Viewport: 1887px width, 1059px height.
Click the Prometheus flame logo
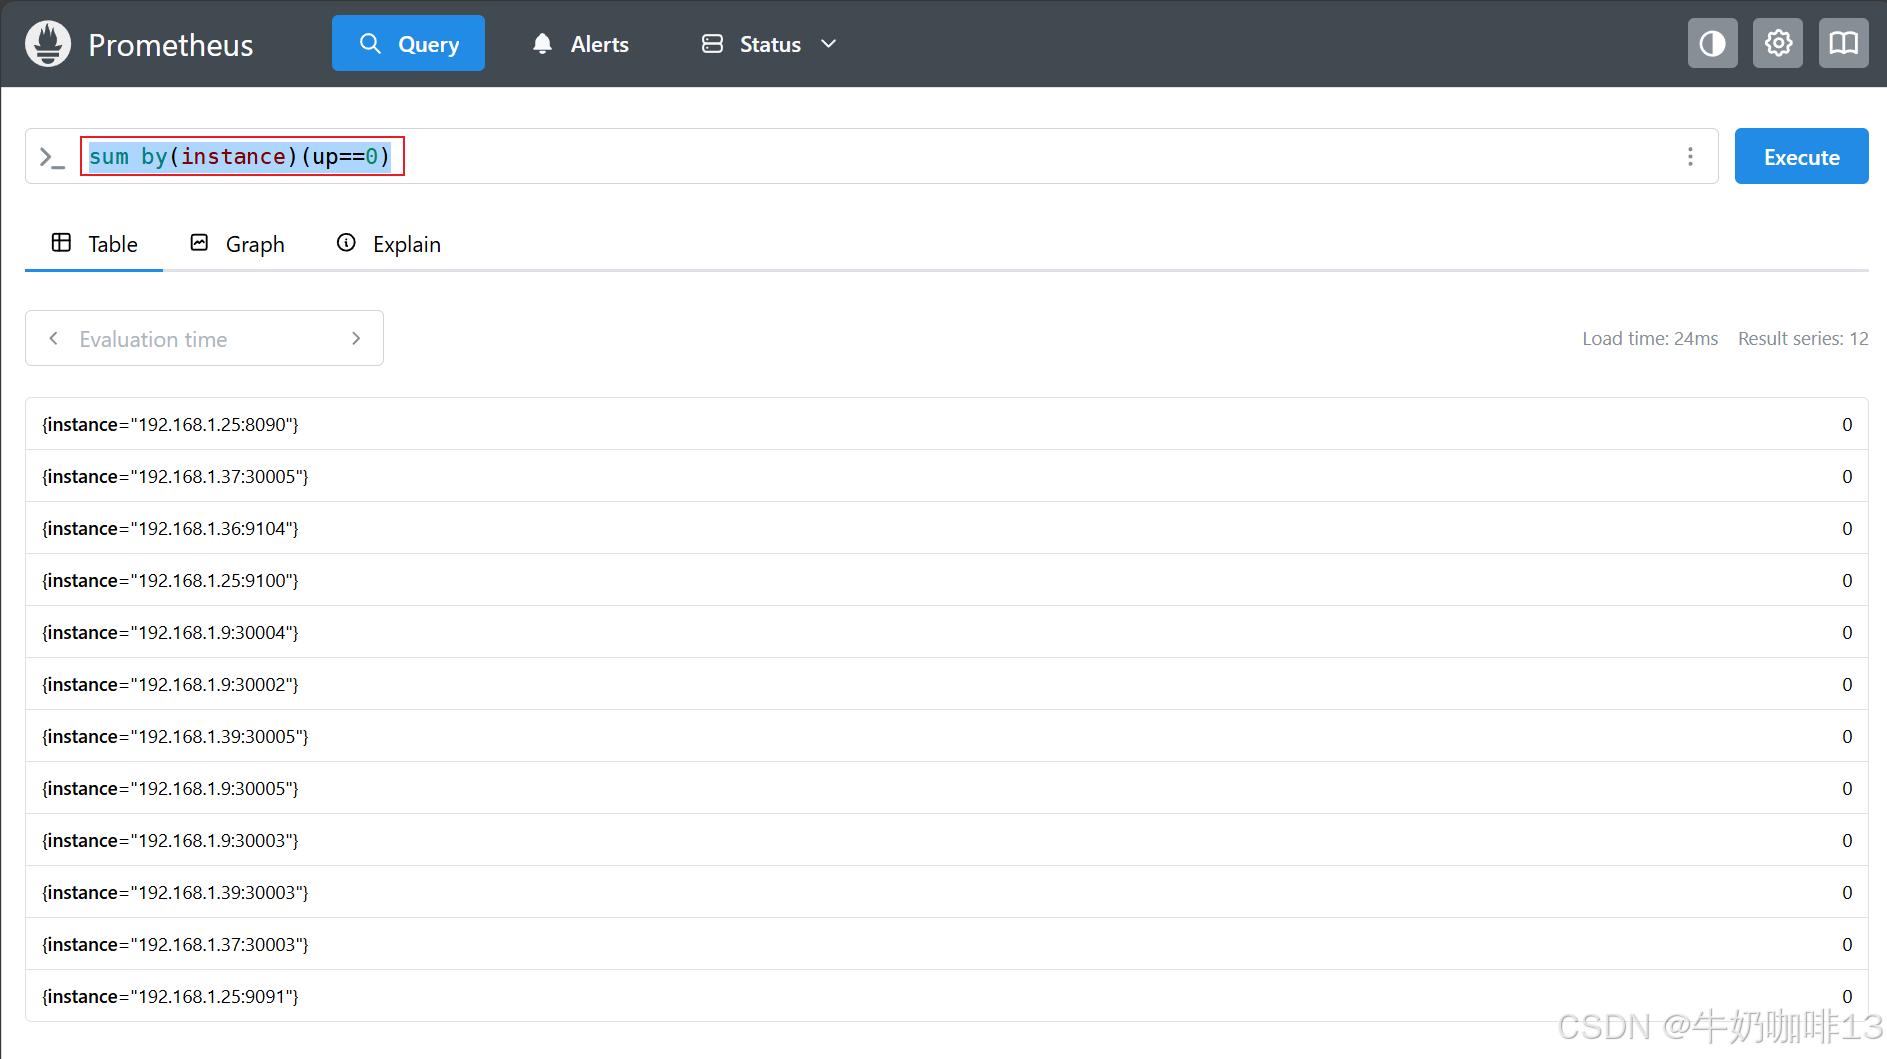click(x=48, y=44)
